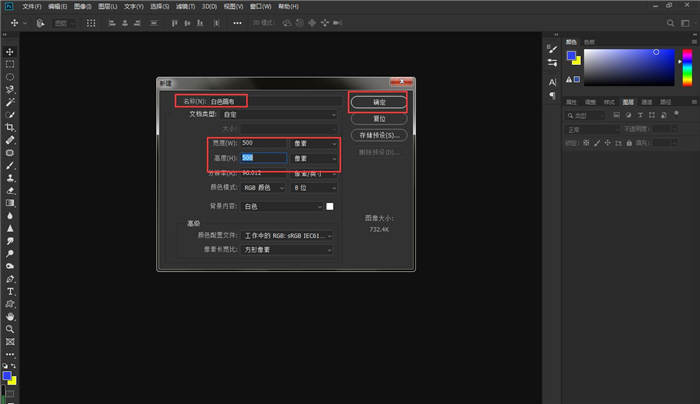This screenshot has height=404, width=700.
Task: Select the Hand tool
Action: [10, 316]
